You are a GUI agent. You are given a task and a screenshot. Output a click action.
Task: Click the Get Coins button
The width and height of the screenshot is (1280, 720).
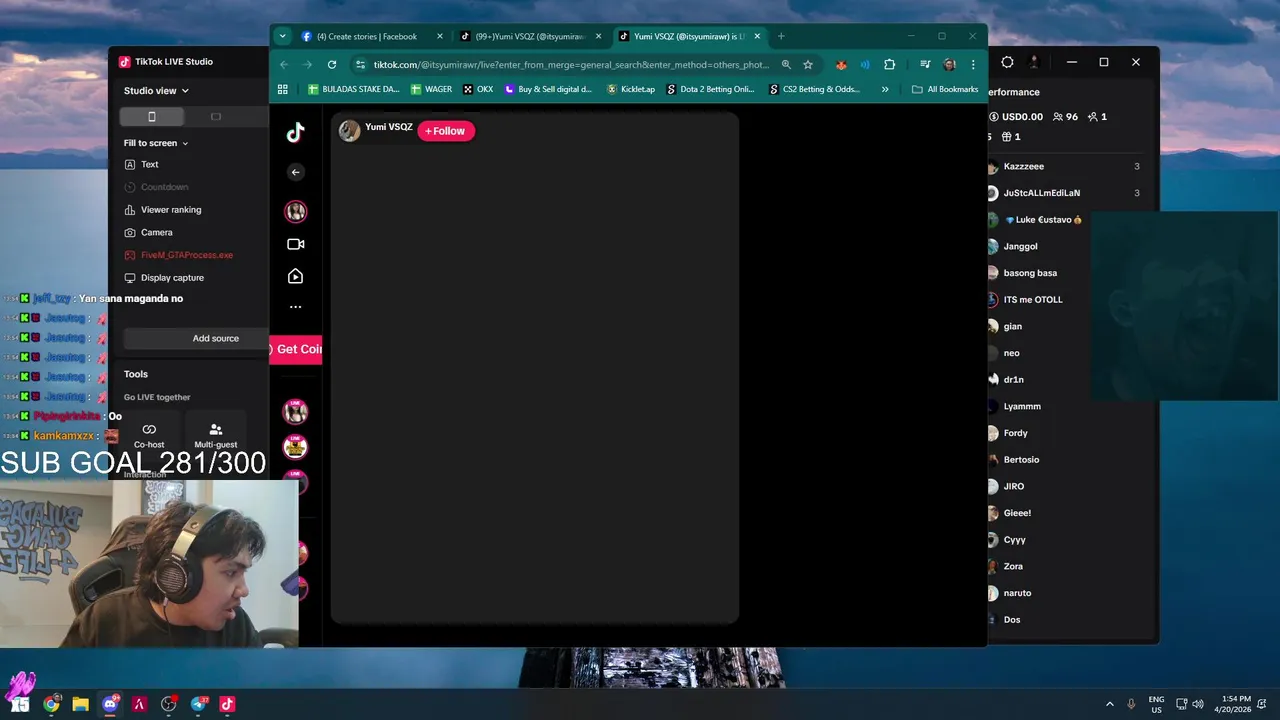coord(296,349)
